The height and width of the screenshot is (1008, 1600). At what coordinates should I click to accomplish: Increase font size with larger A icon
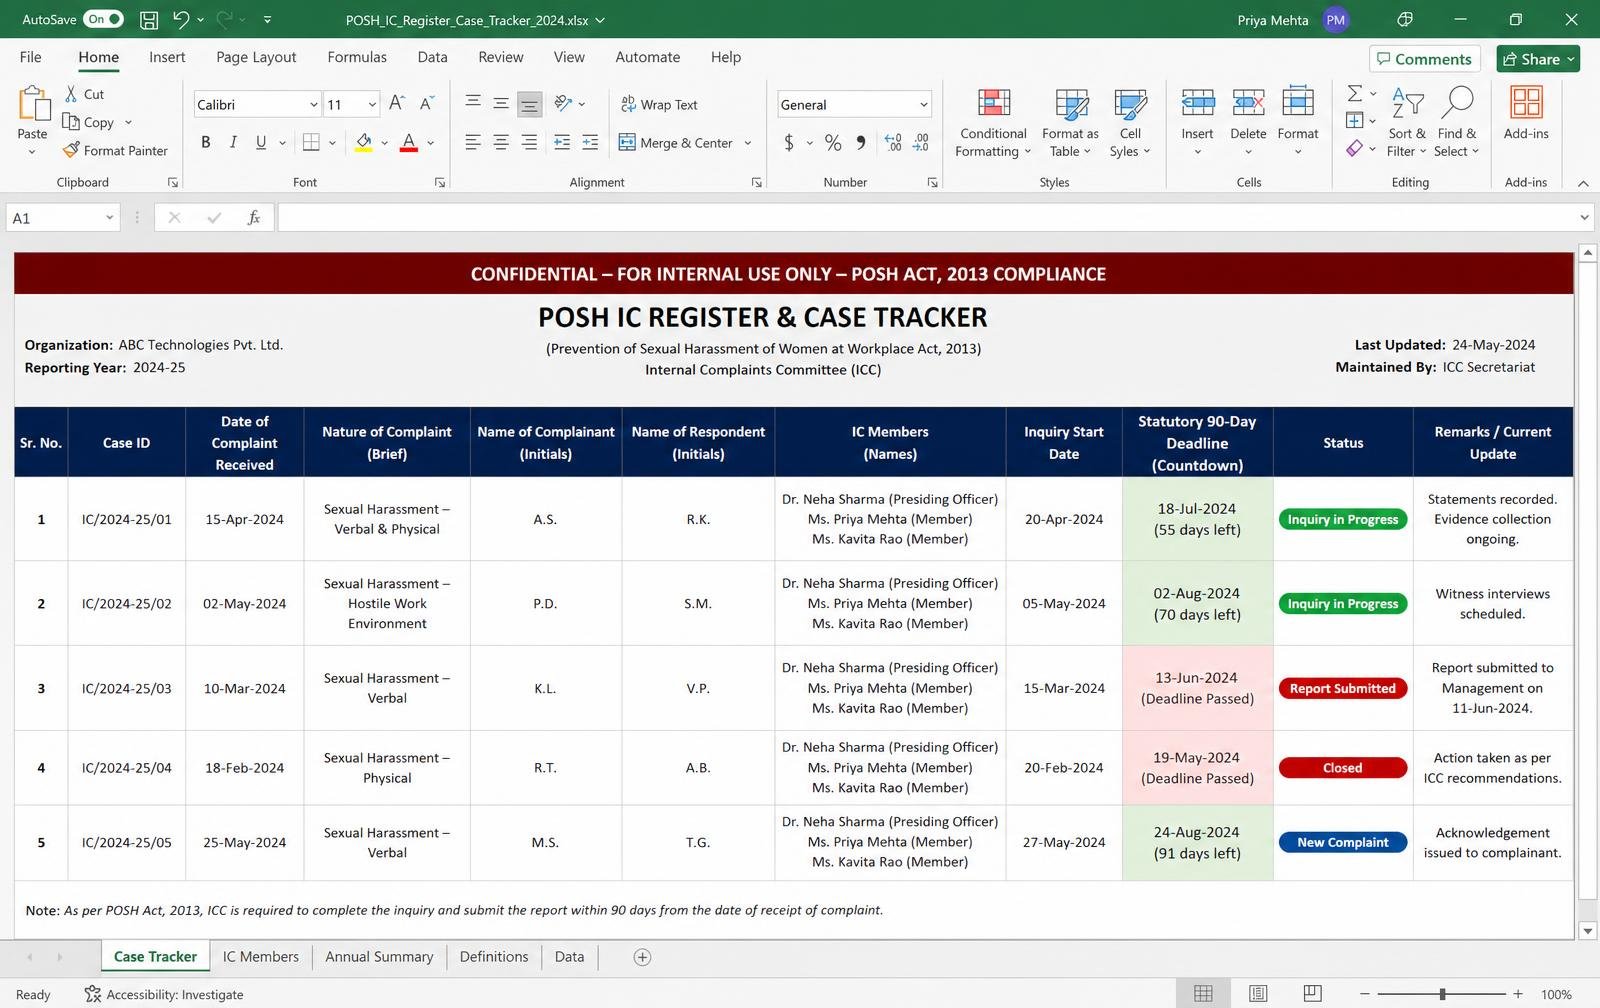click(397, 103)
